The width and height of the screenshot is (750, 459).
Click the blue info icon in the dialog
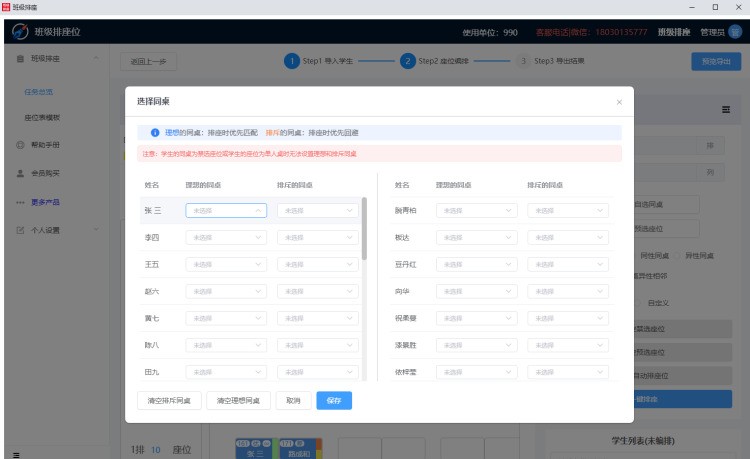pyautogui.click(x=155, y=132)
